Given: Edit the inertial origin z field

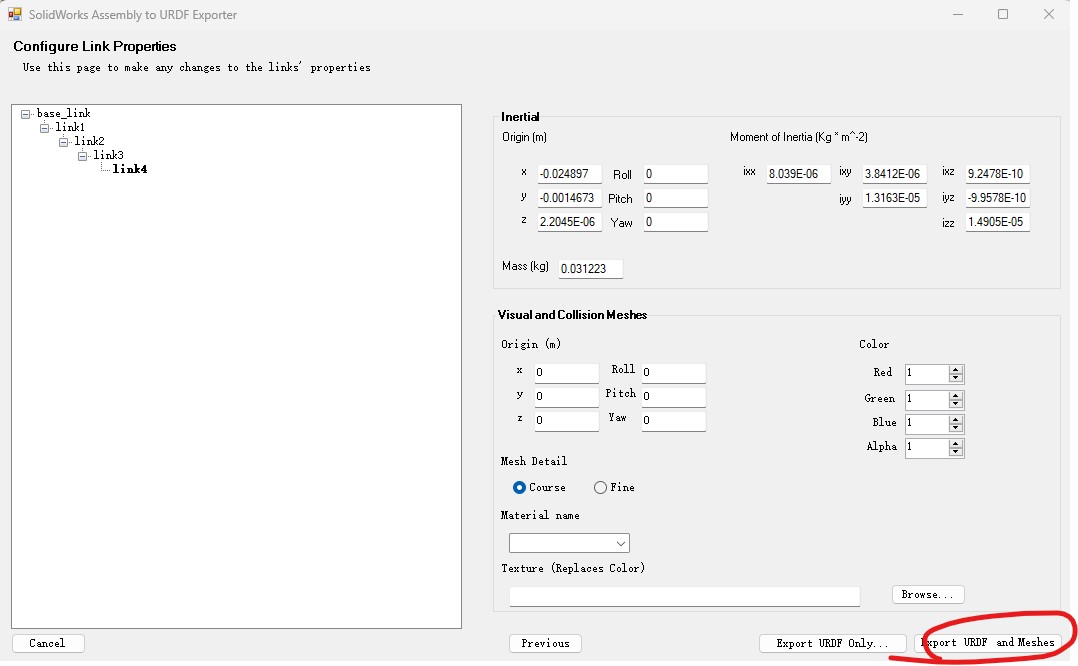Looking at the screenshot, I should coord(569,222).
